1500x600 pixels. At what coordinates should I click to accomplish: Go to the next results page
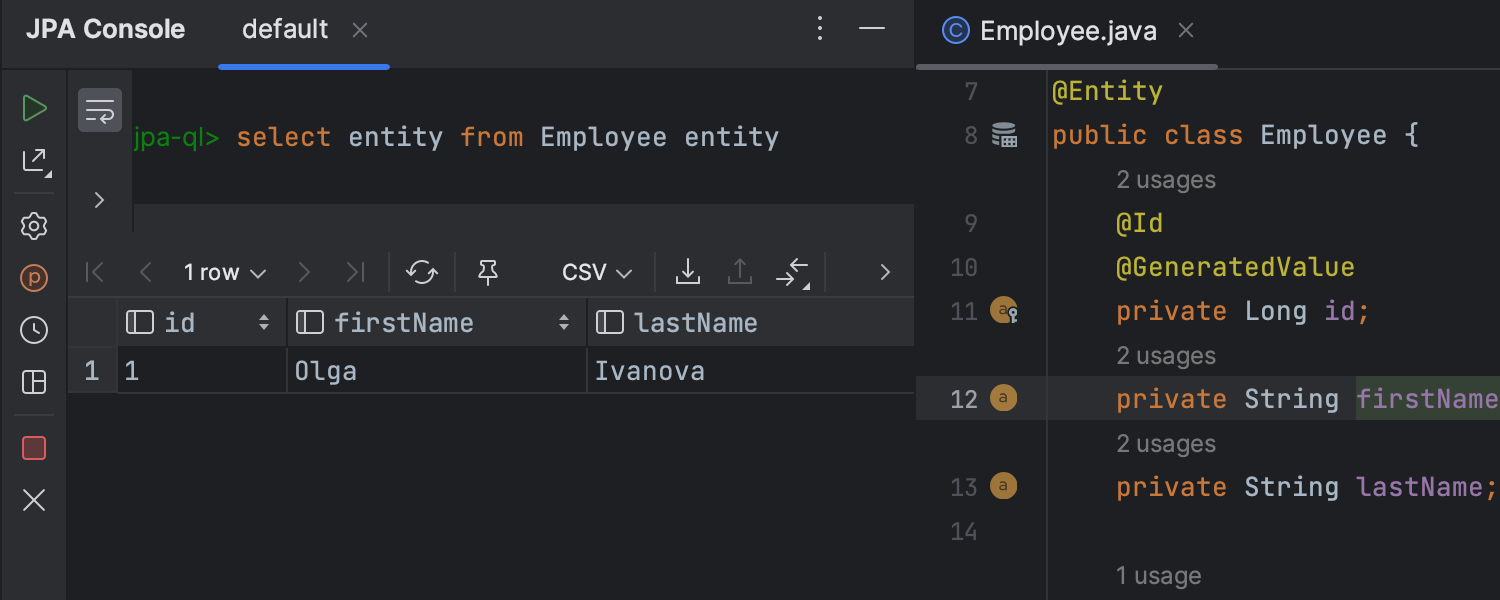tap(305, 272)
